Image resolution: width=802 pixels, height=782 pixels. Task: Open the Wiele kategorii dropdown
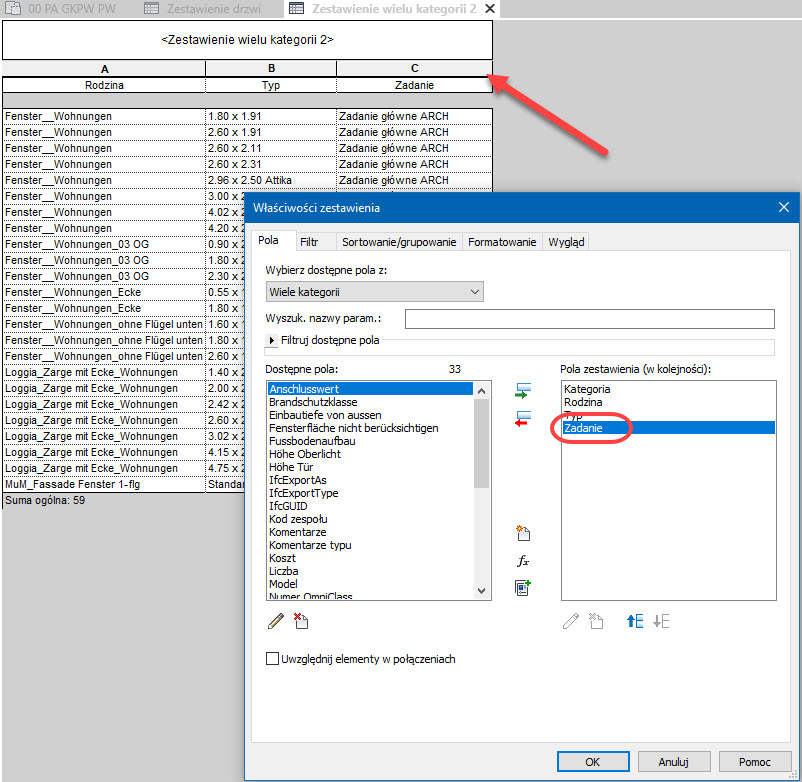point(375,292)
